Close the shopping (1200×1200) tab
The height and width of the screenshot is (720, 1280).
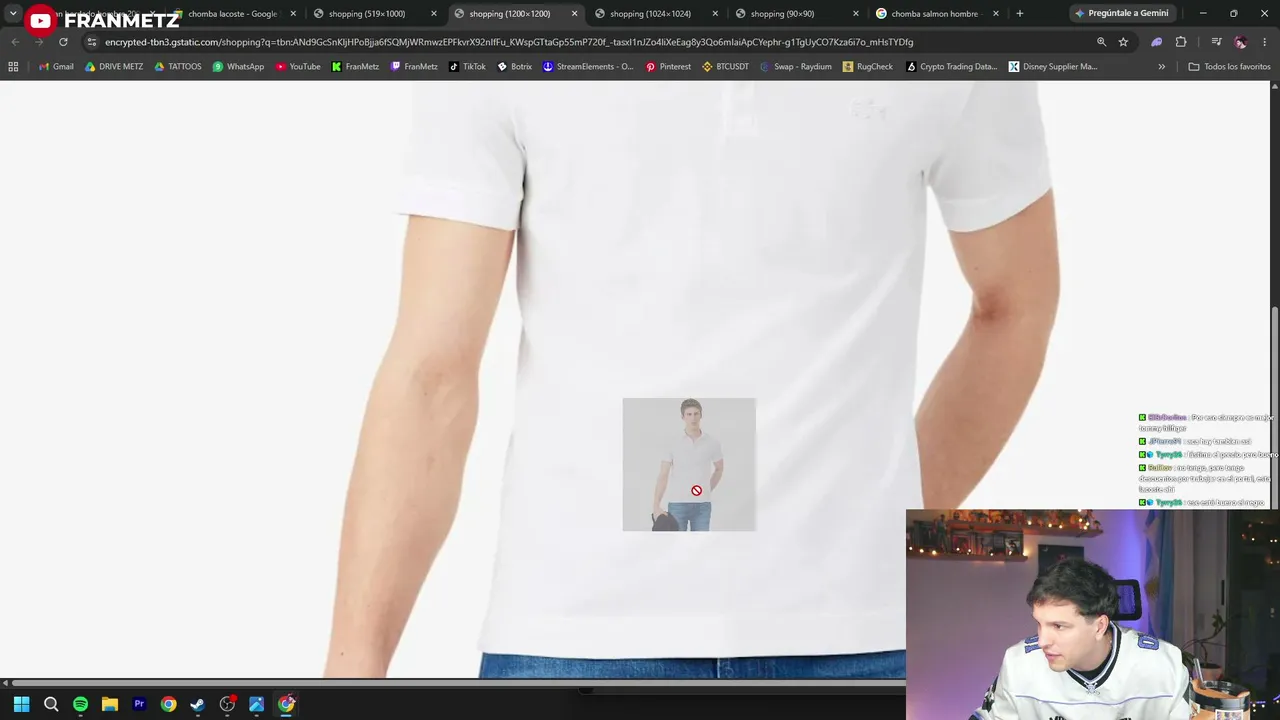[x=574, y=14]
